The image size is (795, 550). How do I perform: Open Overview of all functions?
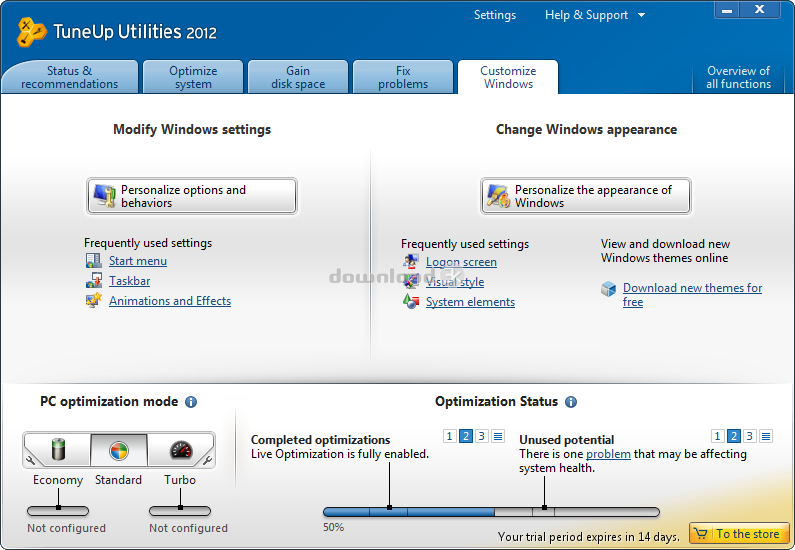coord(738,77)
